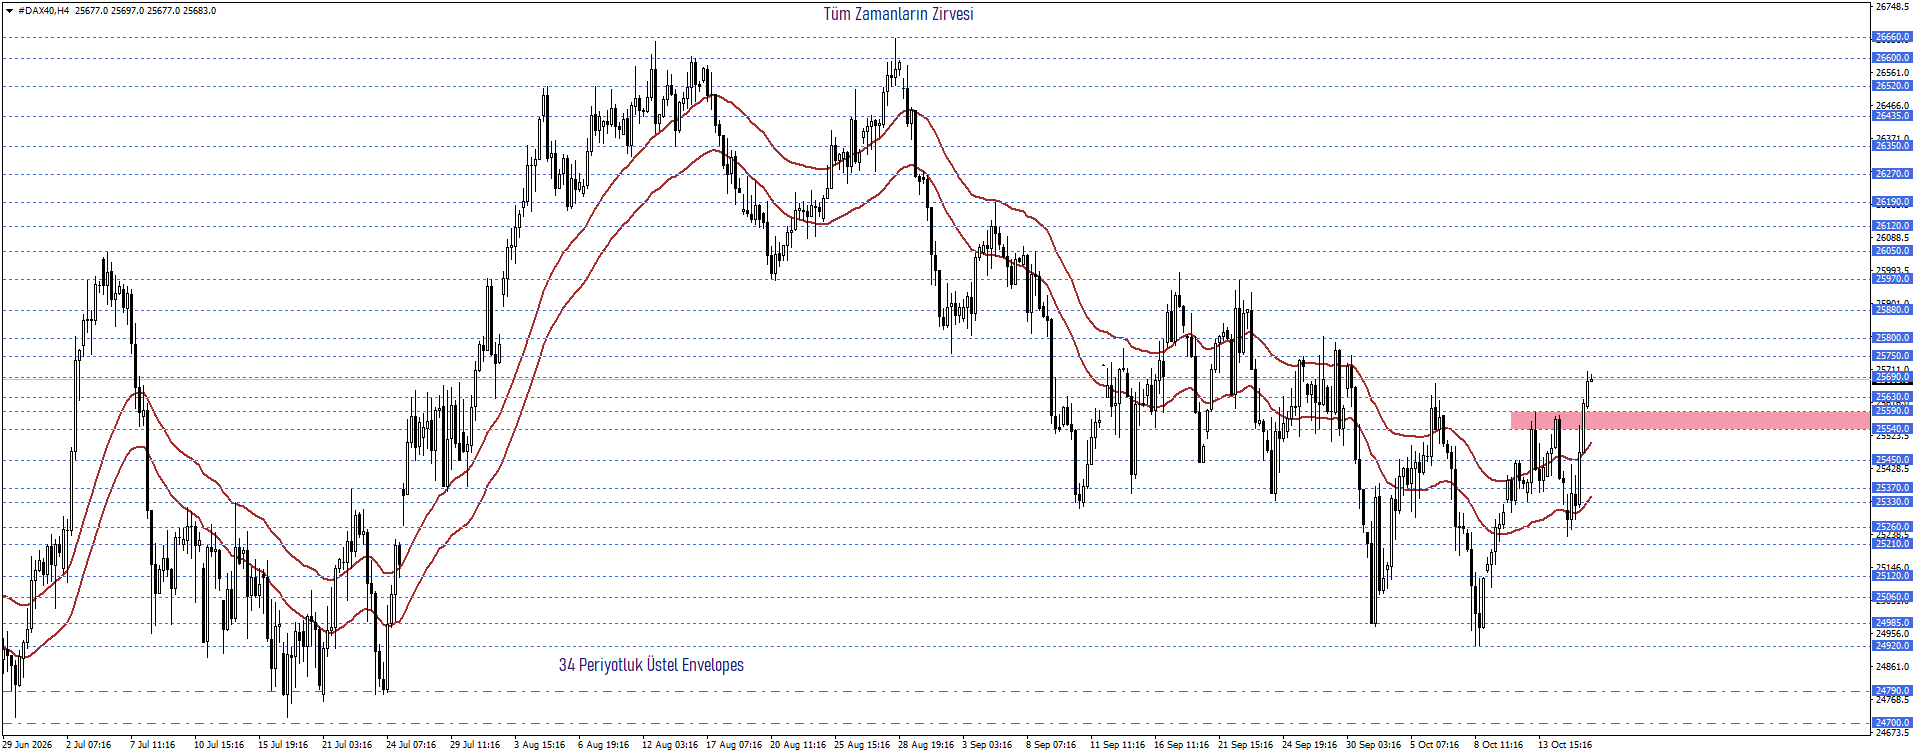This screenshot has width=1916, height=756.
Task: Click the 25540.0 price level label
Action: [1892, 429]
